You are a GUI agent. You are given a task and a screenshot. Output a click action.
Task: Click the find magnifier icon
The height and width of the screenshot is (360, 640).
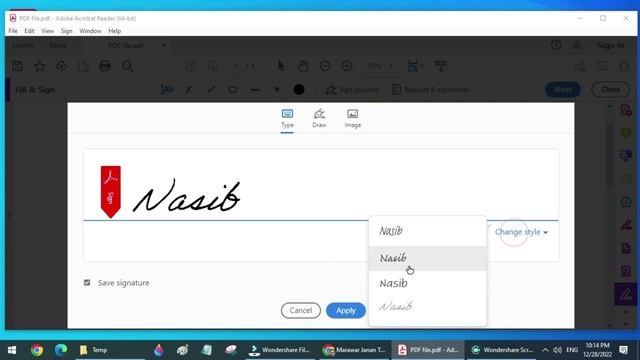(127, 66)
